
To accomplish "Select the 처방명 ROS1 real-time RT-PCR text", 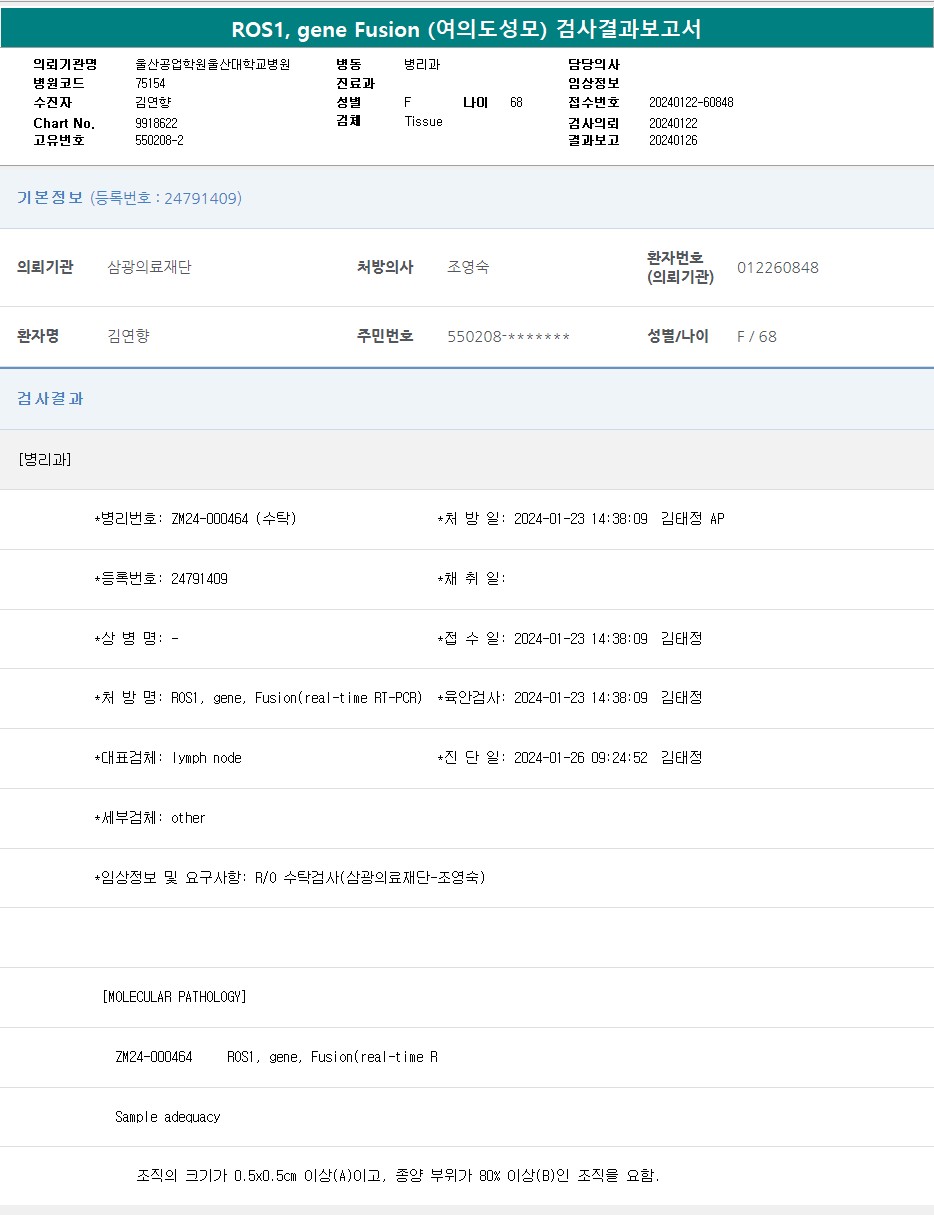I will [296, 698].
